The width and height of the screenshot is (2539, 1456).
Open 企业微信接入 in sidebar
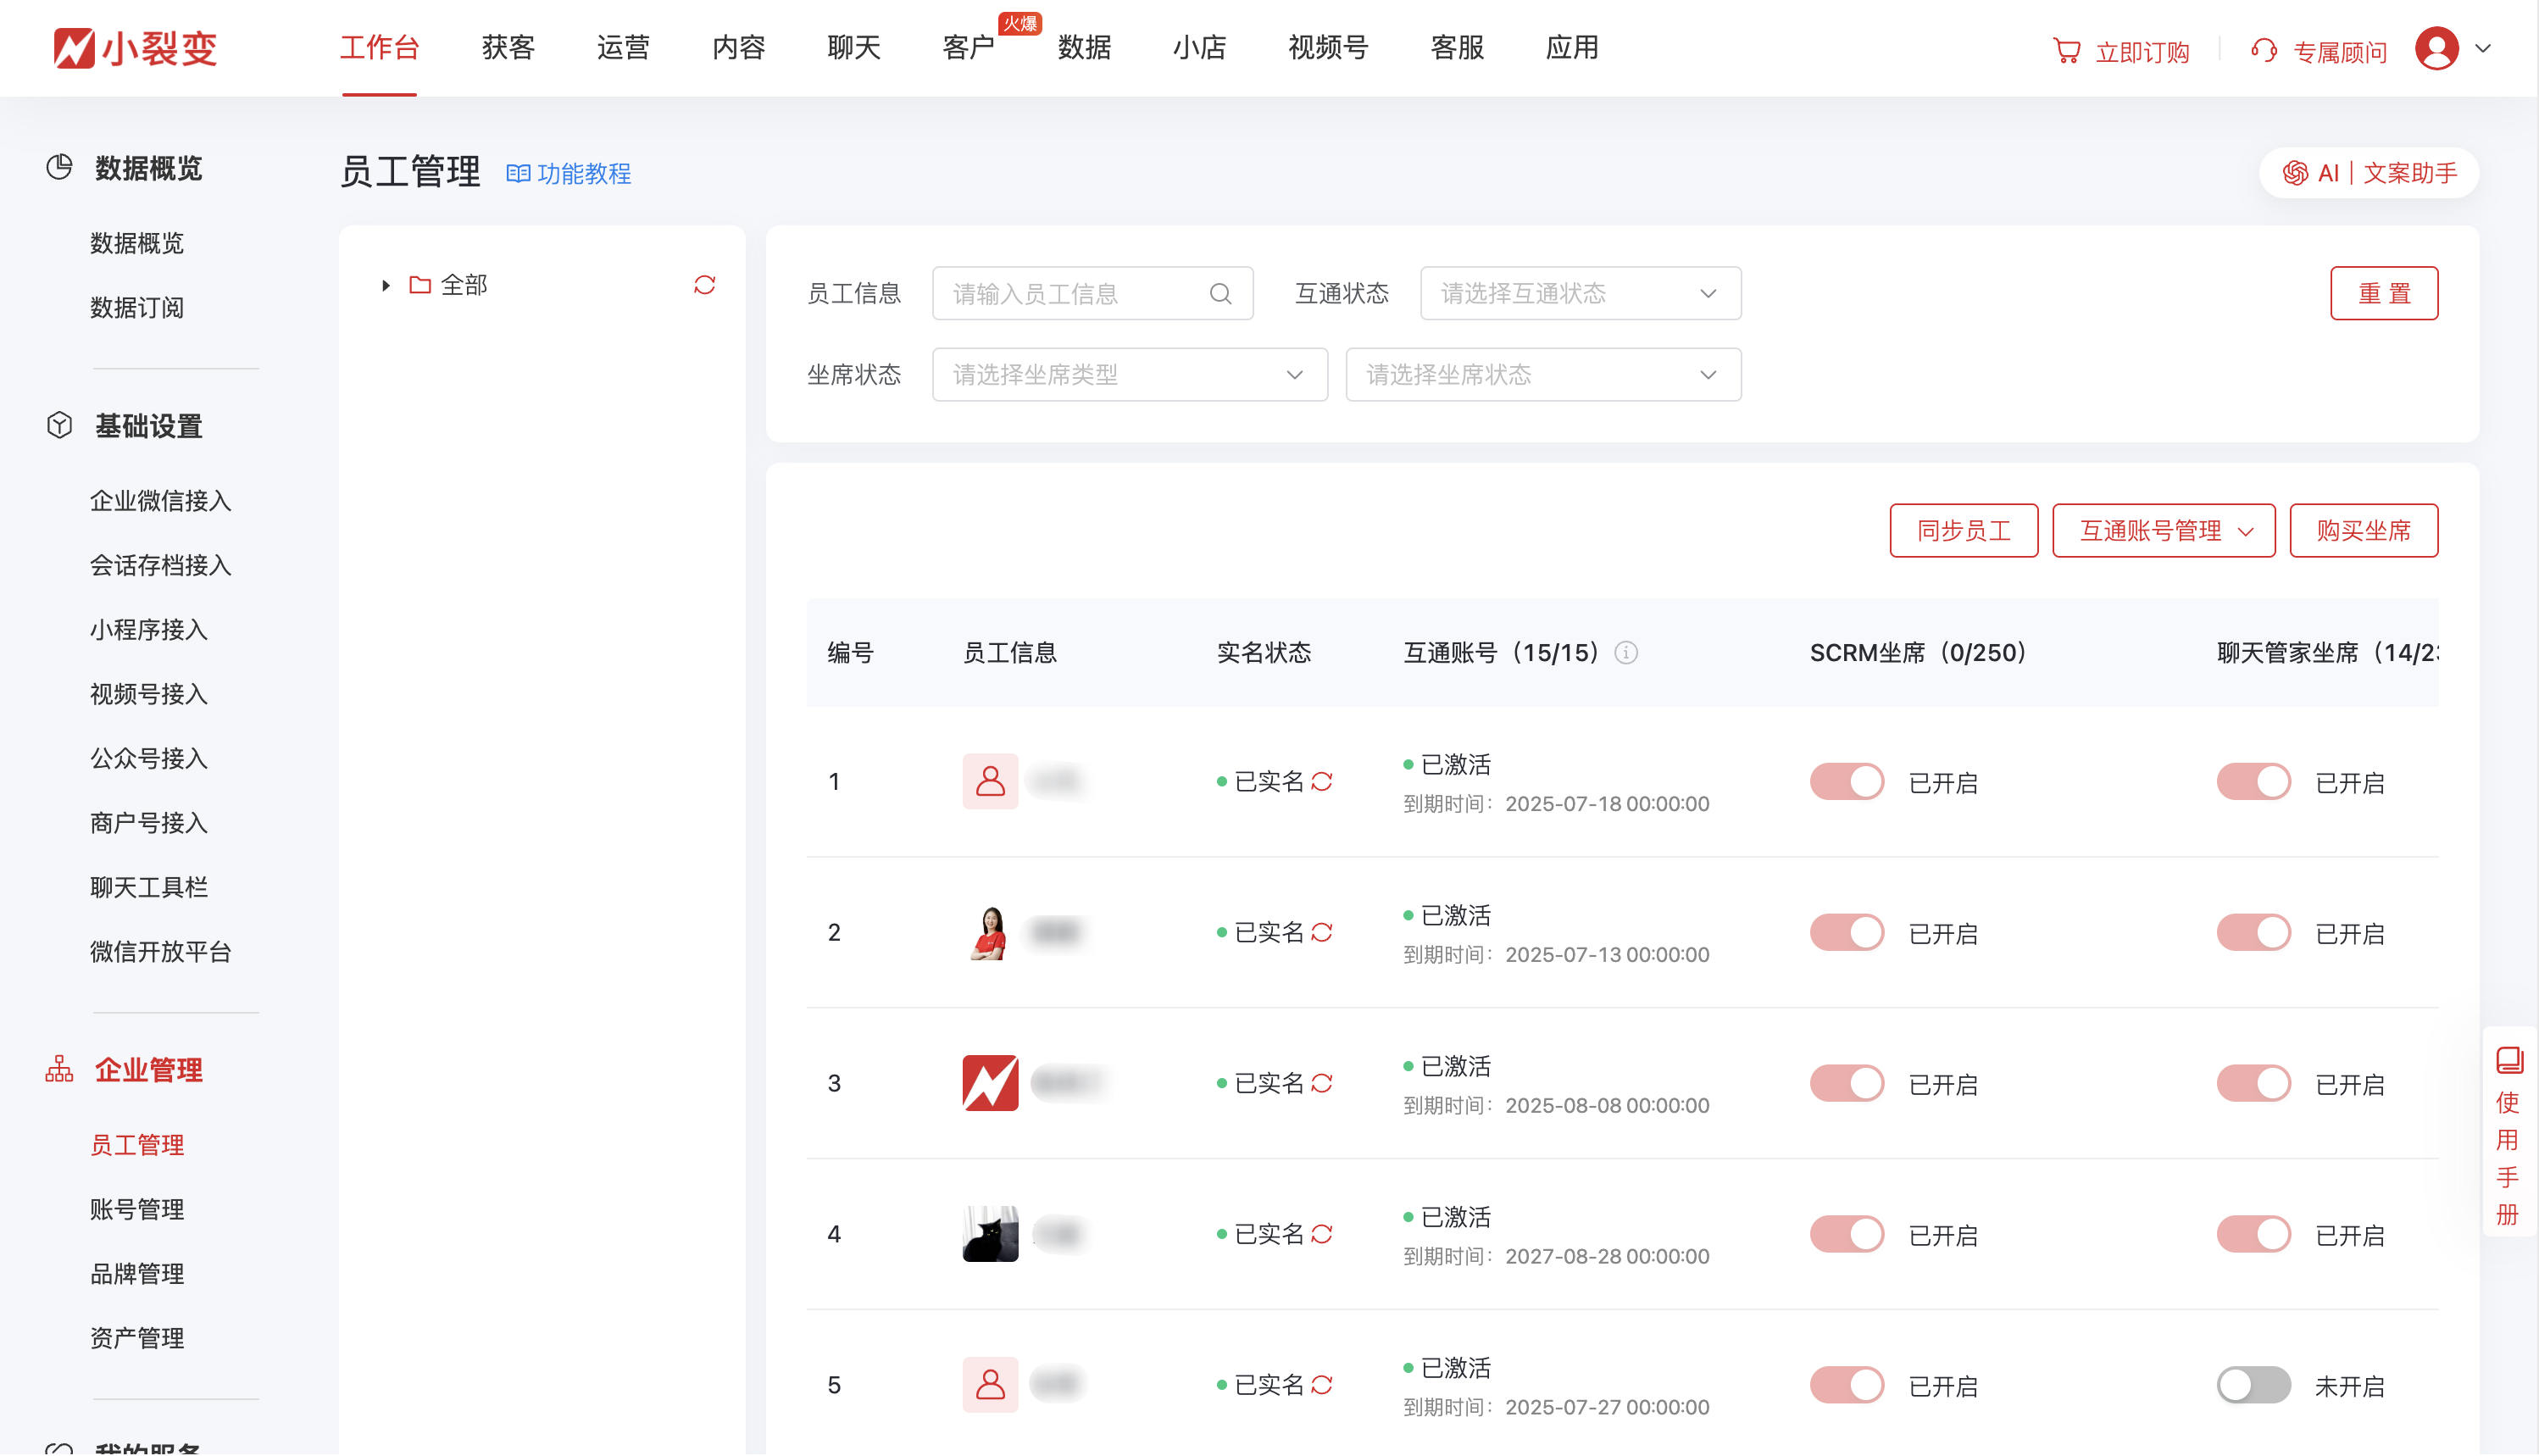click(160, 501)
